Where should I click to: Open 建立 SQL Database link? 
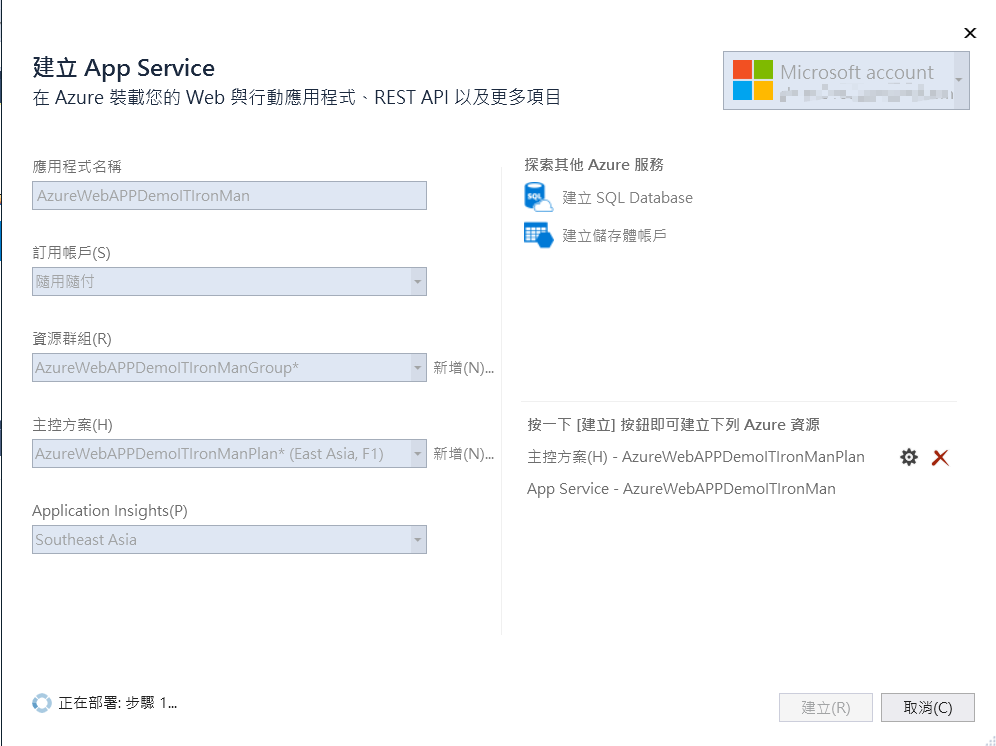627,198
